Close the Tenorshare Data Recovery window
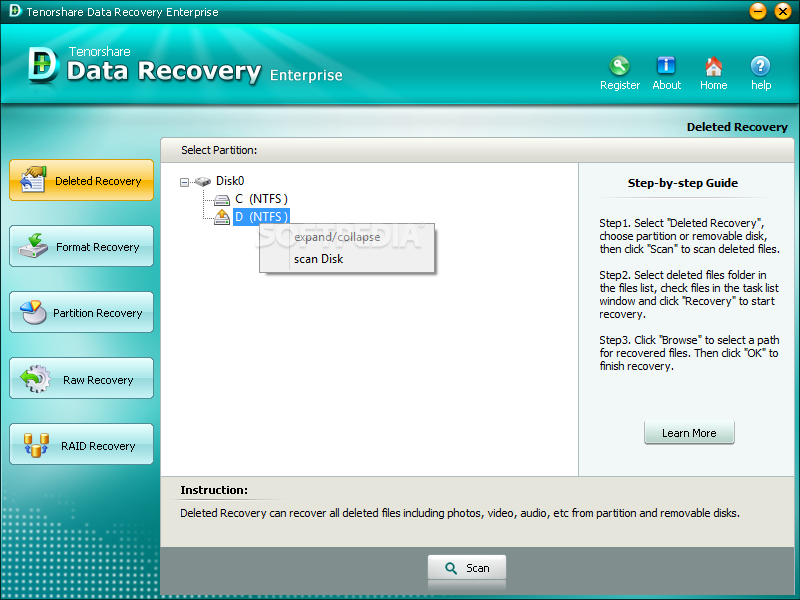The image size is (800, 600). (x=783, y=11)
